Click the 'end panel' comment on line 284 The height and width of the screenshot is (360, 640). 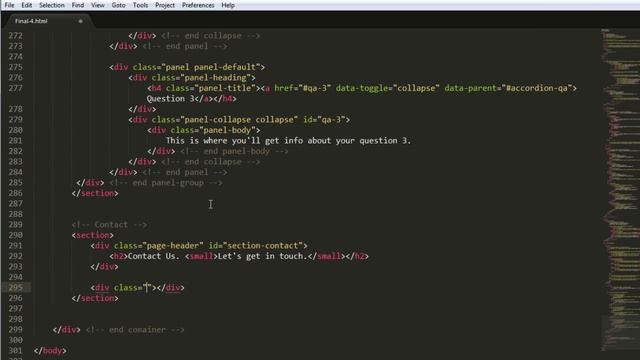coord(184,172)
